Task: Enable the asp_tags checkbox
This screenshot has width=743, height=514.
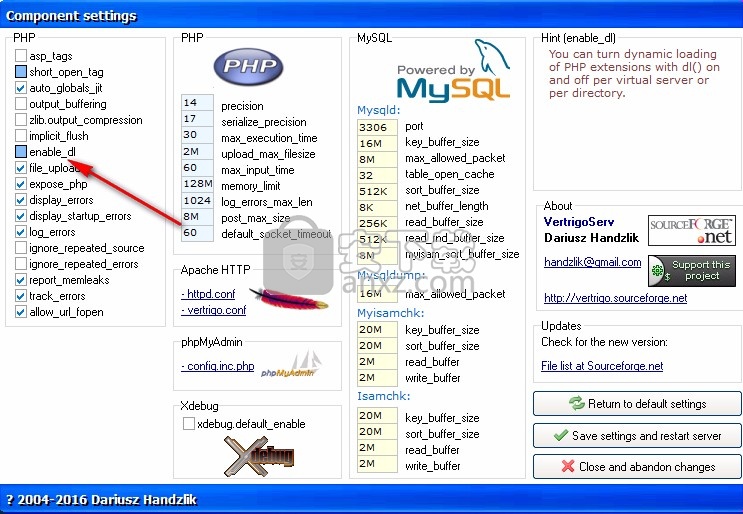Action: pos(20,56)
